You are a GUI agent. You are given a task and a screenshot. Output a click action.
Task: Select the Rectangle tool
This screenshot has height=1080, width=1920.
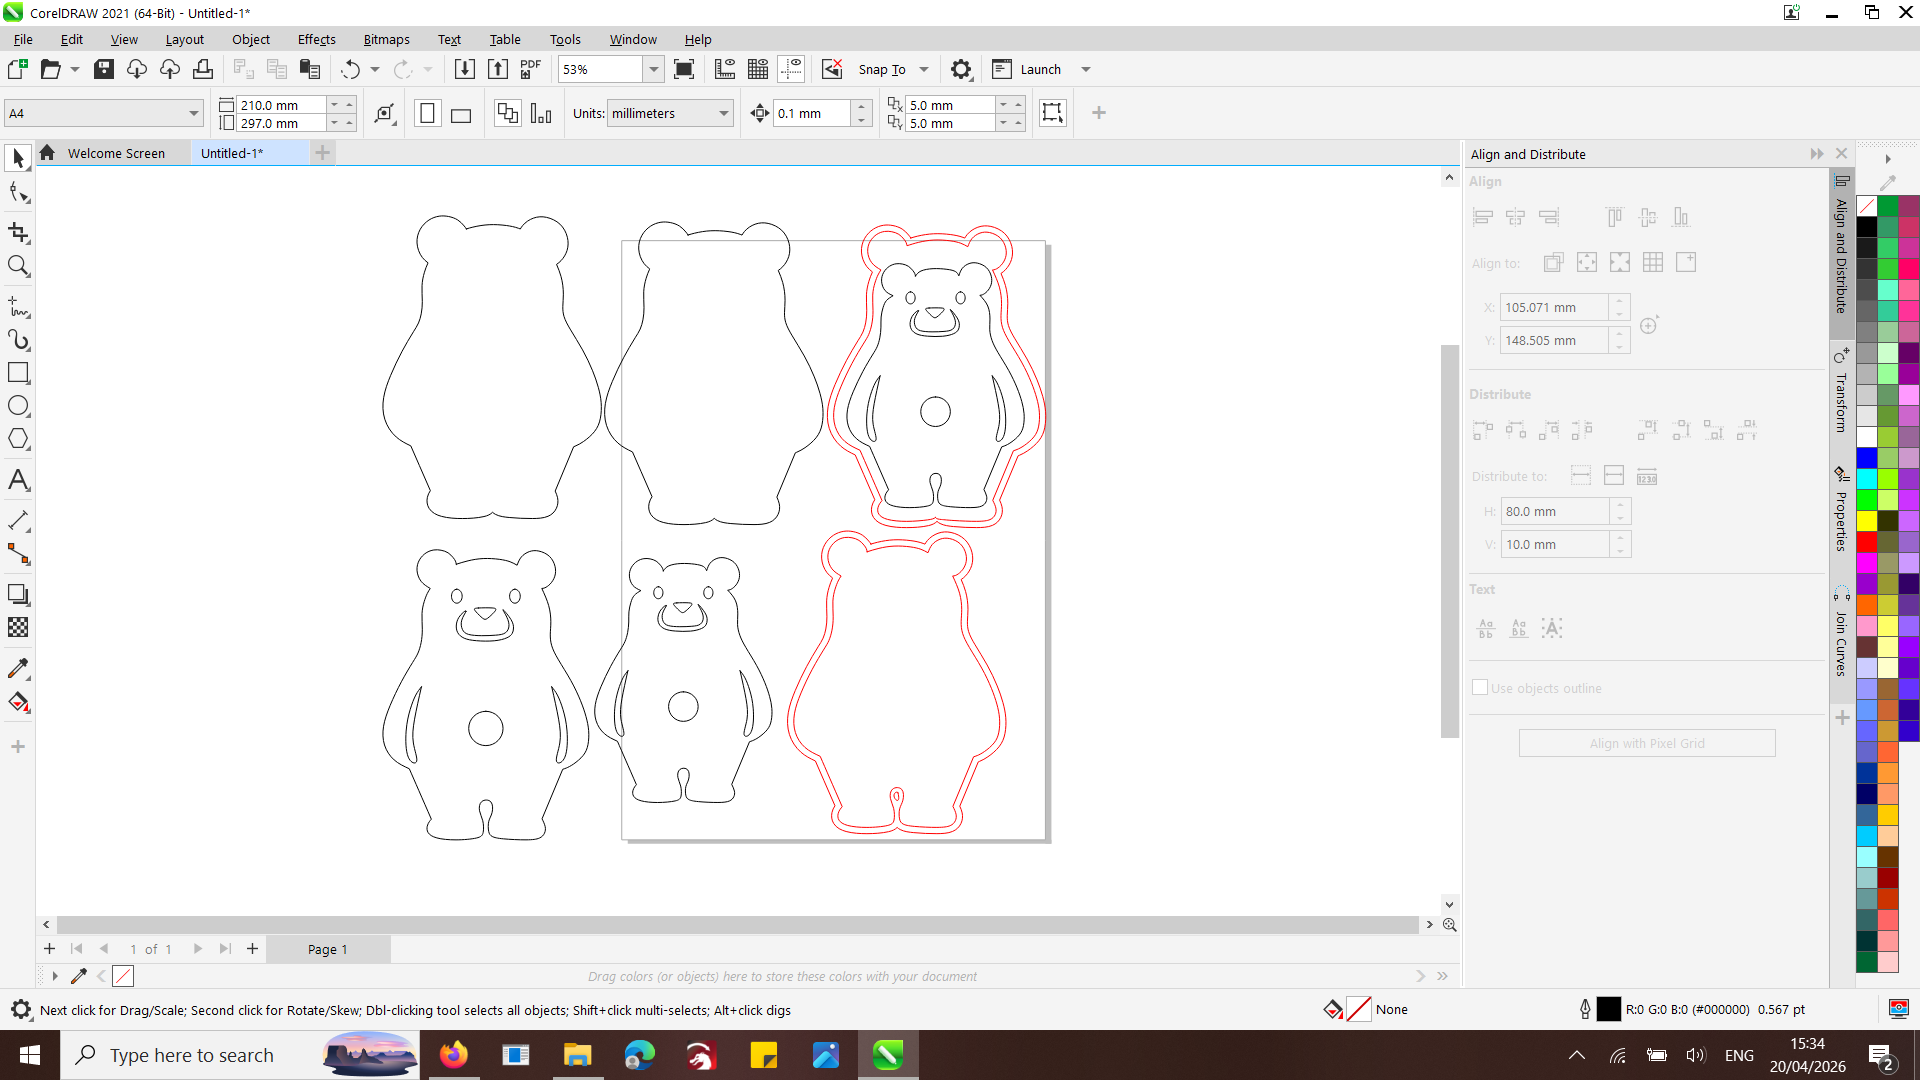click(18, 373)
